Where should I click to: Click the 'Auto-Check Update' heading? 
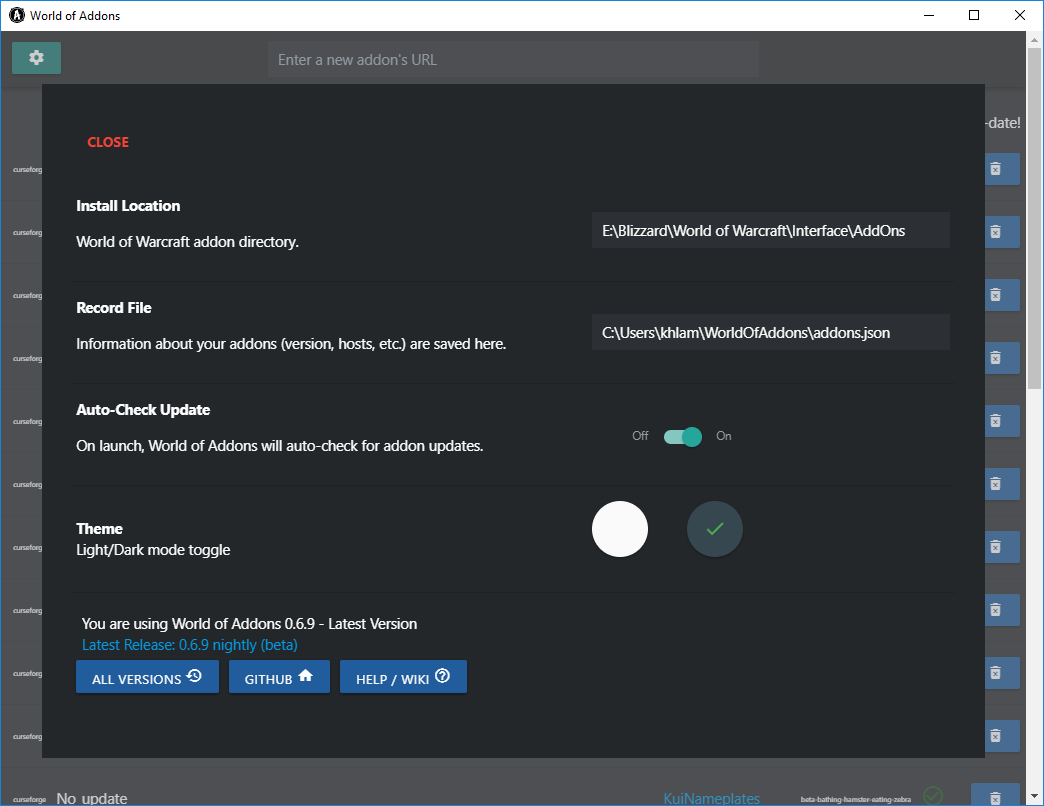coord(143,409)
